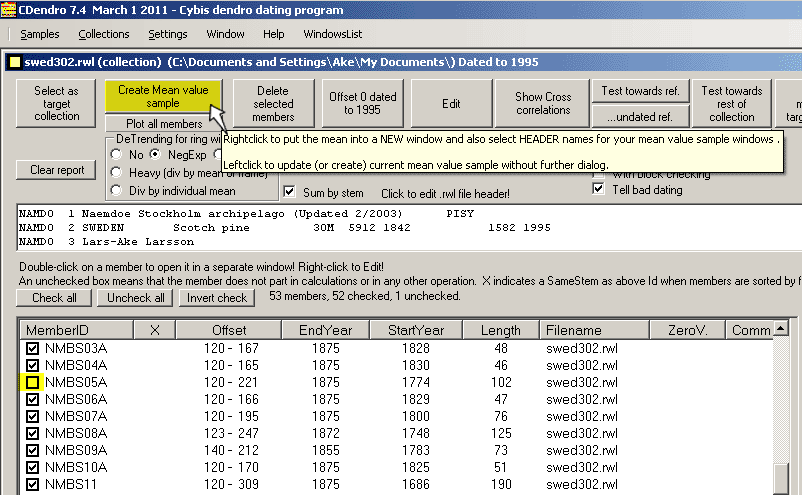Click length value 125
This screenshot has height=495, width=802.
501,434
